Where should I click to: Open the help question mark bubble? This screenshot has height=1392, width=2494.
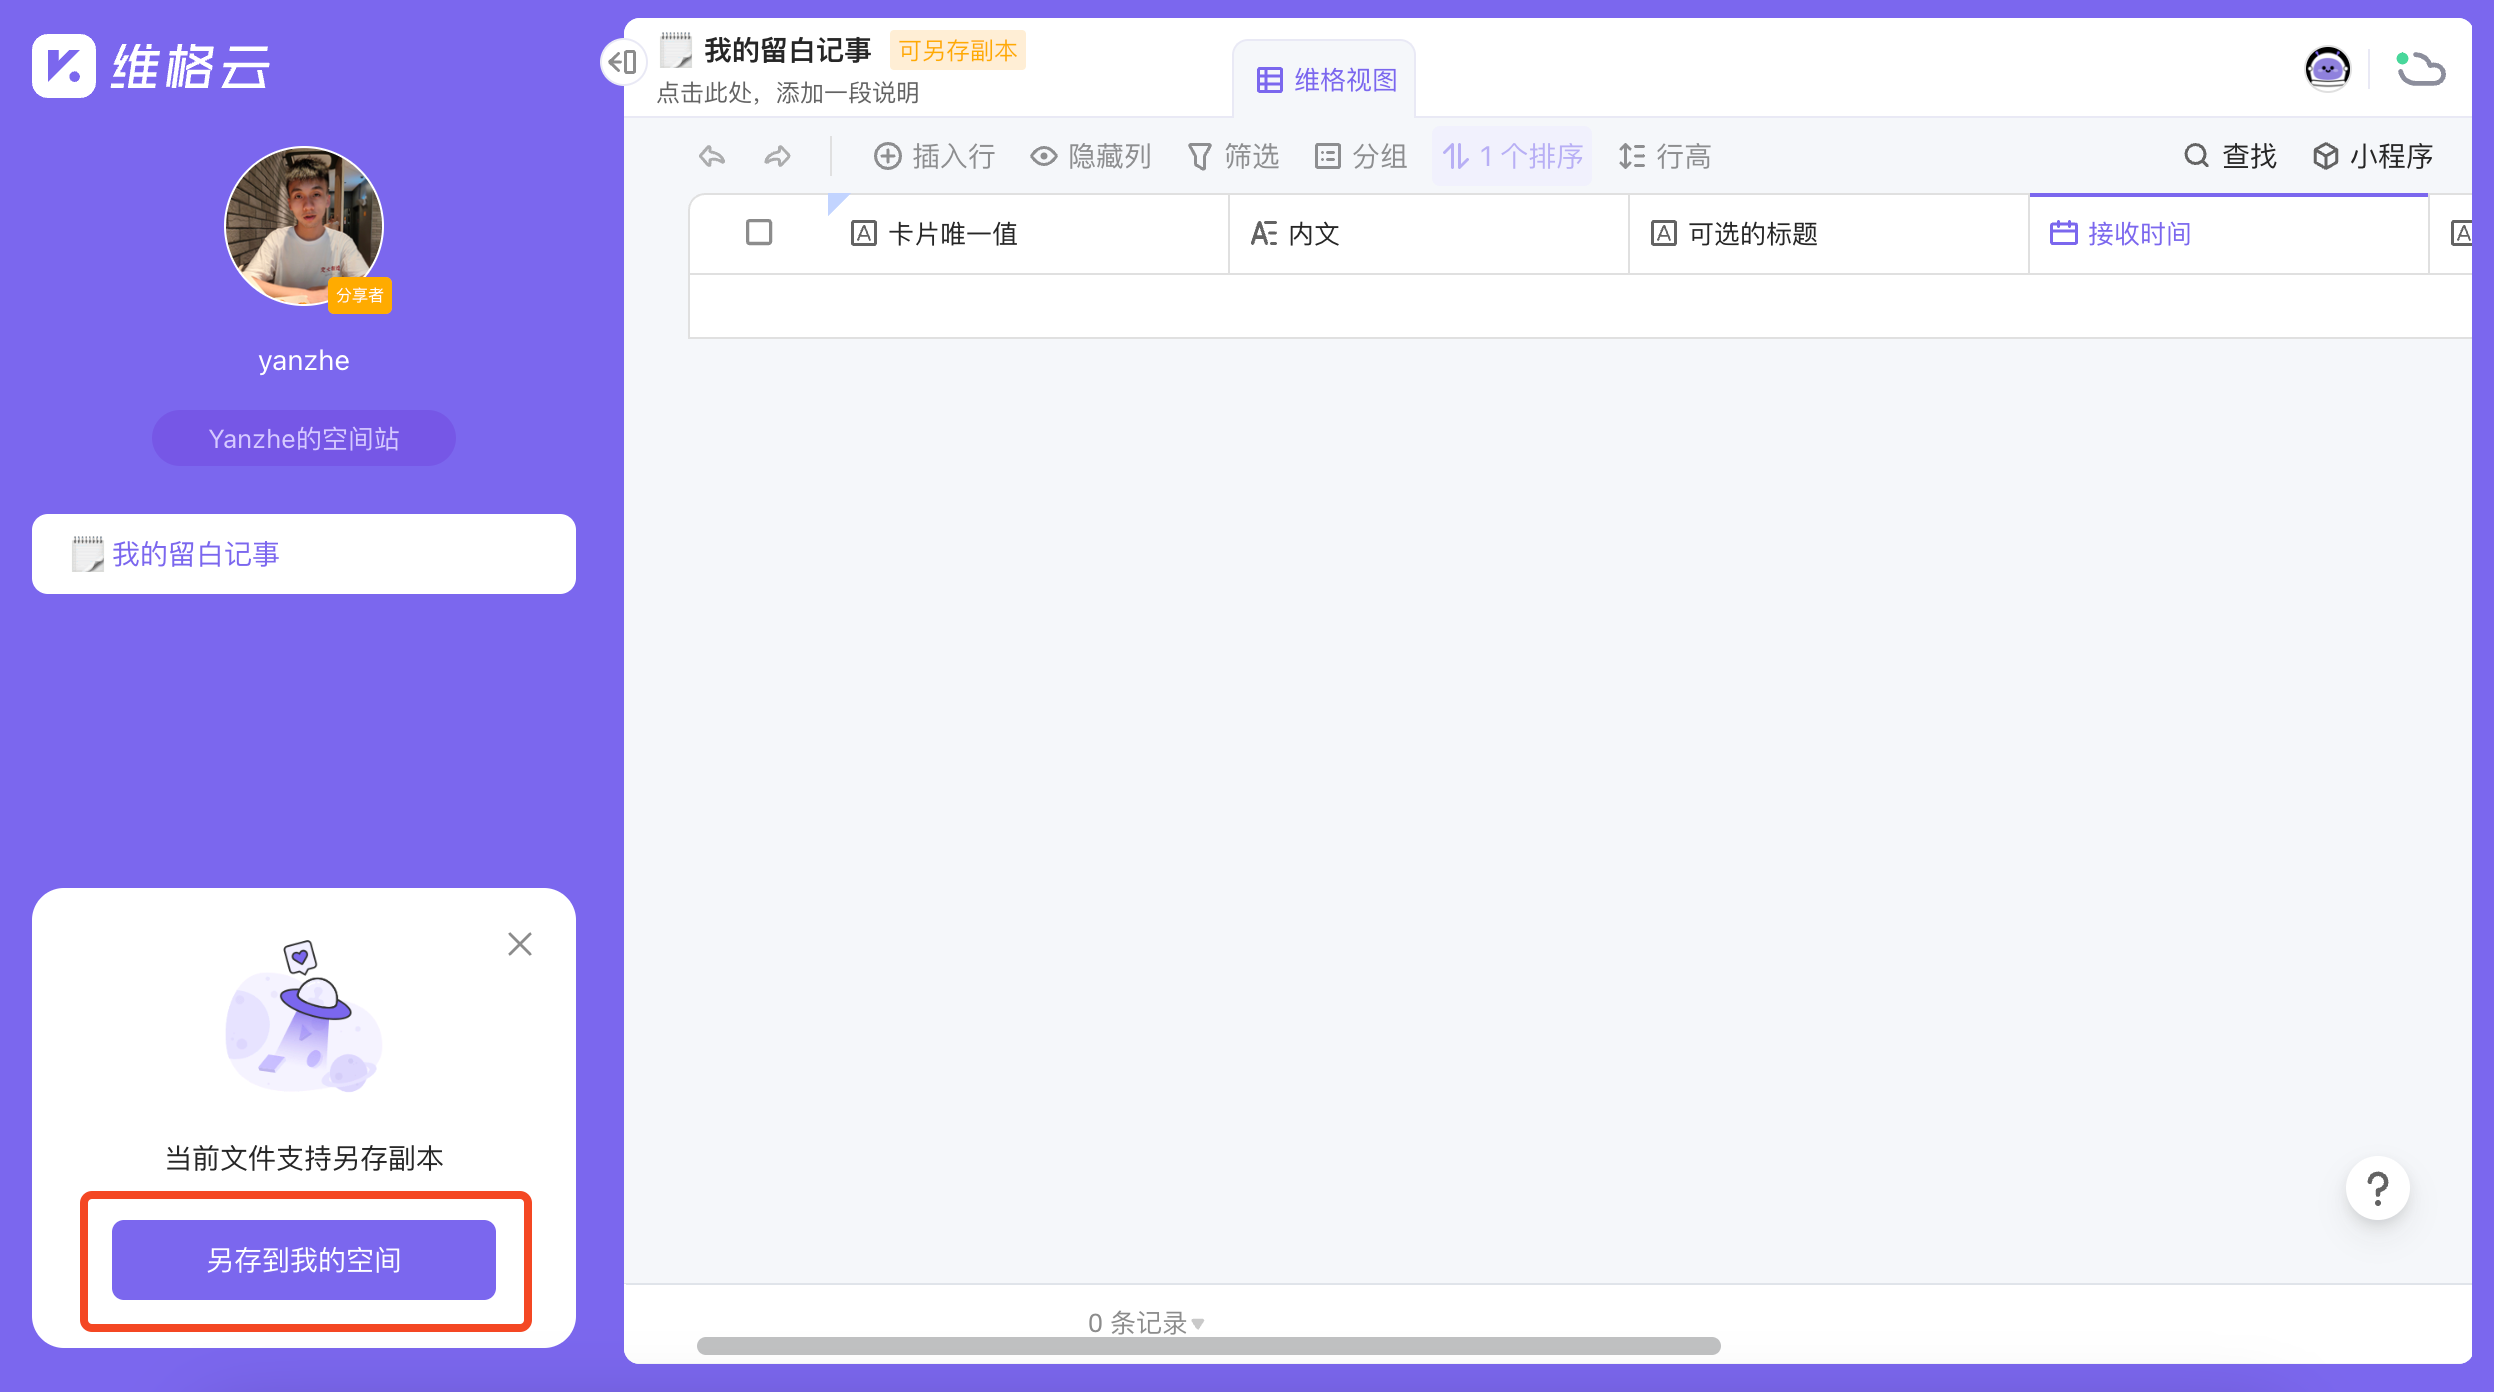pyautogui.click(x=2378, y=1186)
